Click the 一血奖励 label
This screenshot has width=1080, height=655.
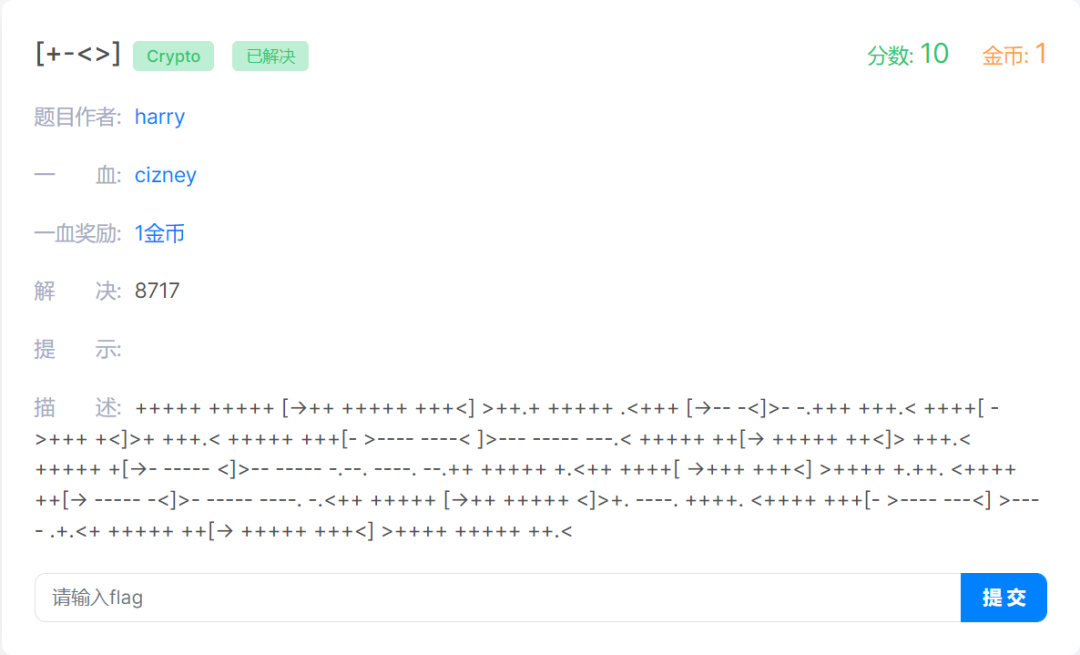point(78,233)
